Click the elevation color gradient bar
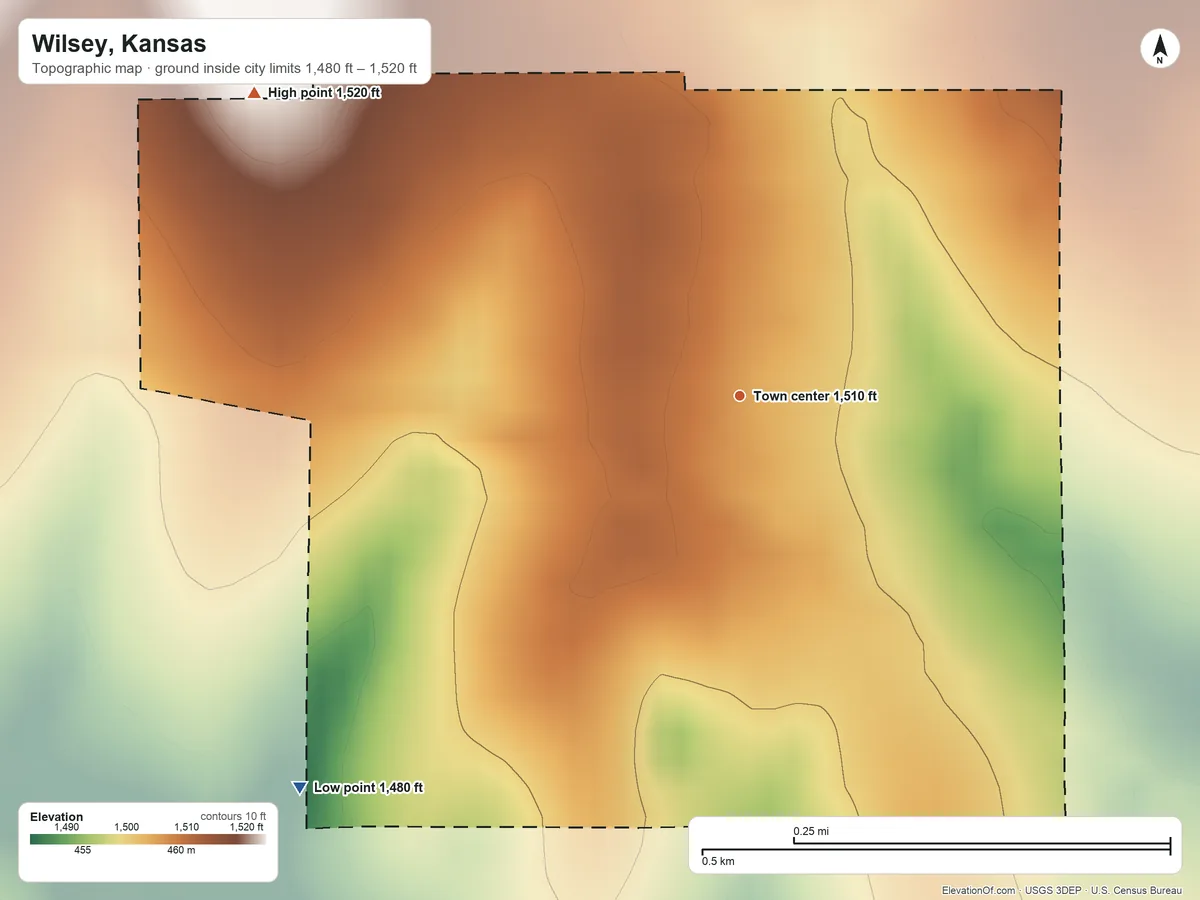Screen dimensions: 1200x900 click(x=148, y=839)
